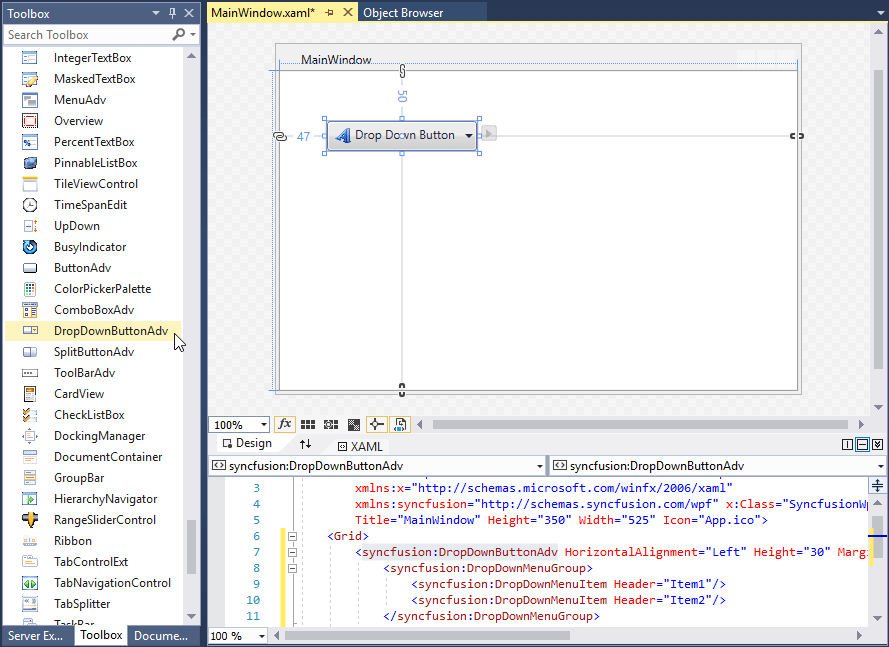
Task: Toggle snapline snapping on the designer toolbar
Action: point(376,424)
